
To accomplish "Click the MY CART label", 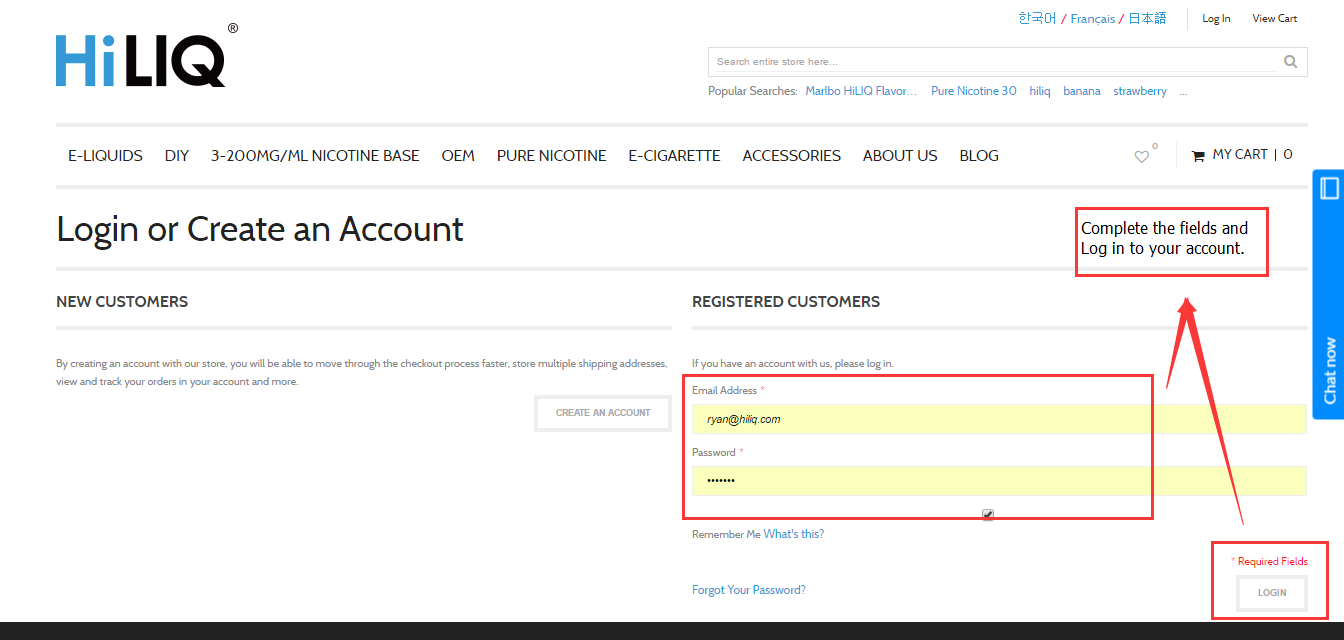I will pos(1240,154).
